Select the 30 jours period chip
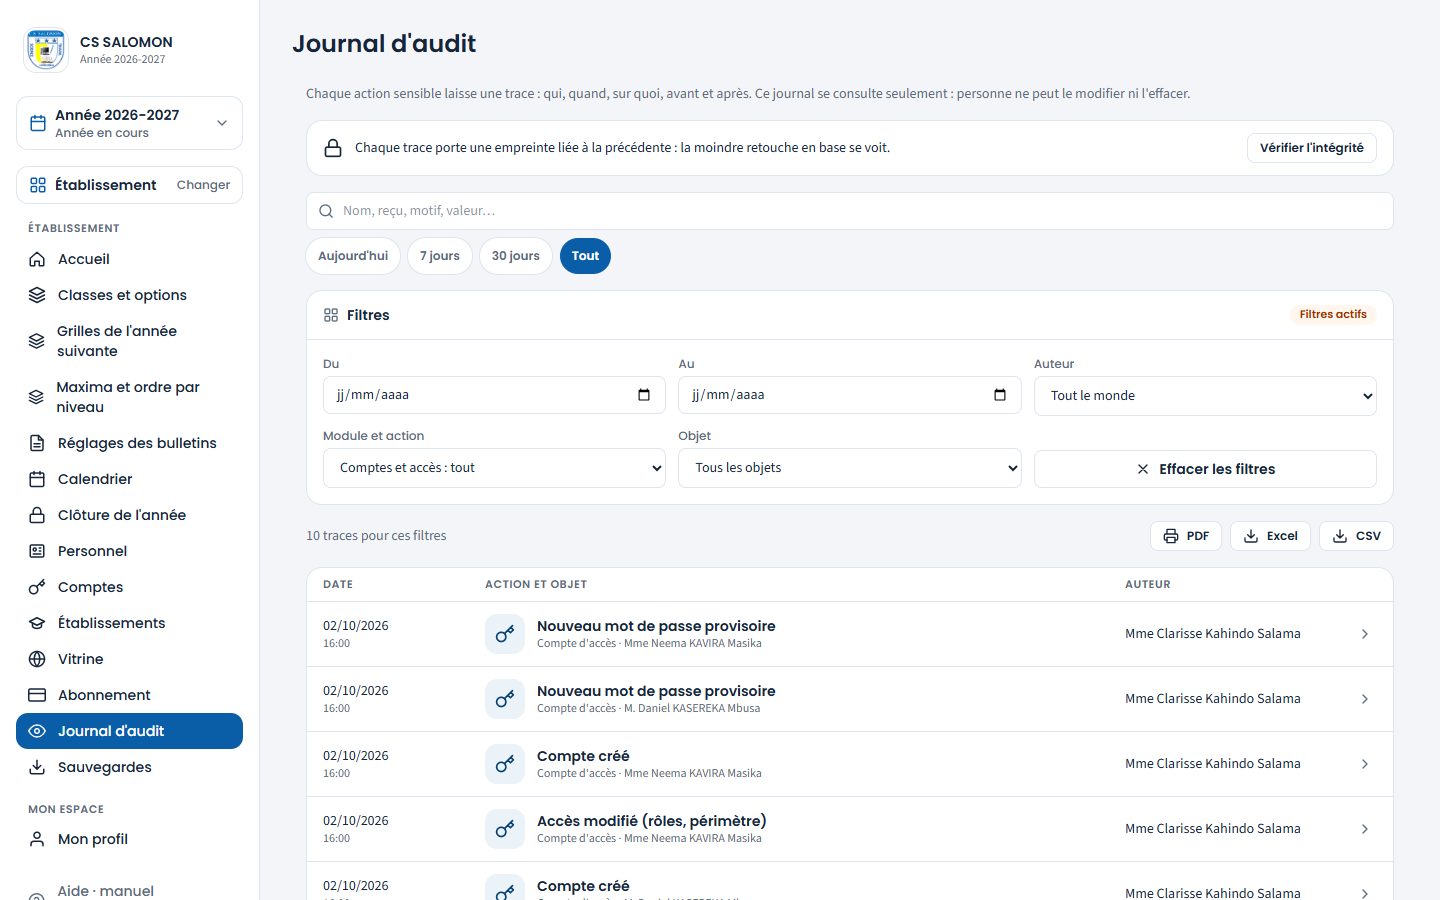Image resolution: width=1440 pixels, height=900 pixels. coord(516,256)
